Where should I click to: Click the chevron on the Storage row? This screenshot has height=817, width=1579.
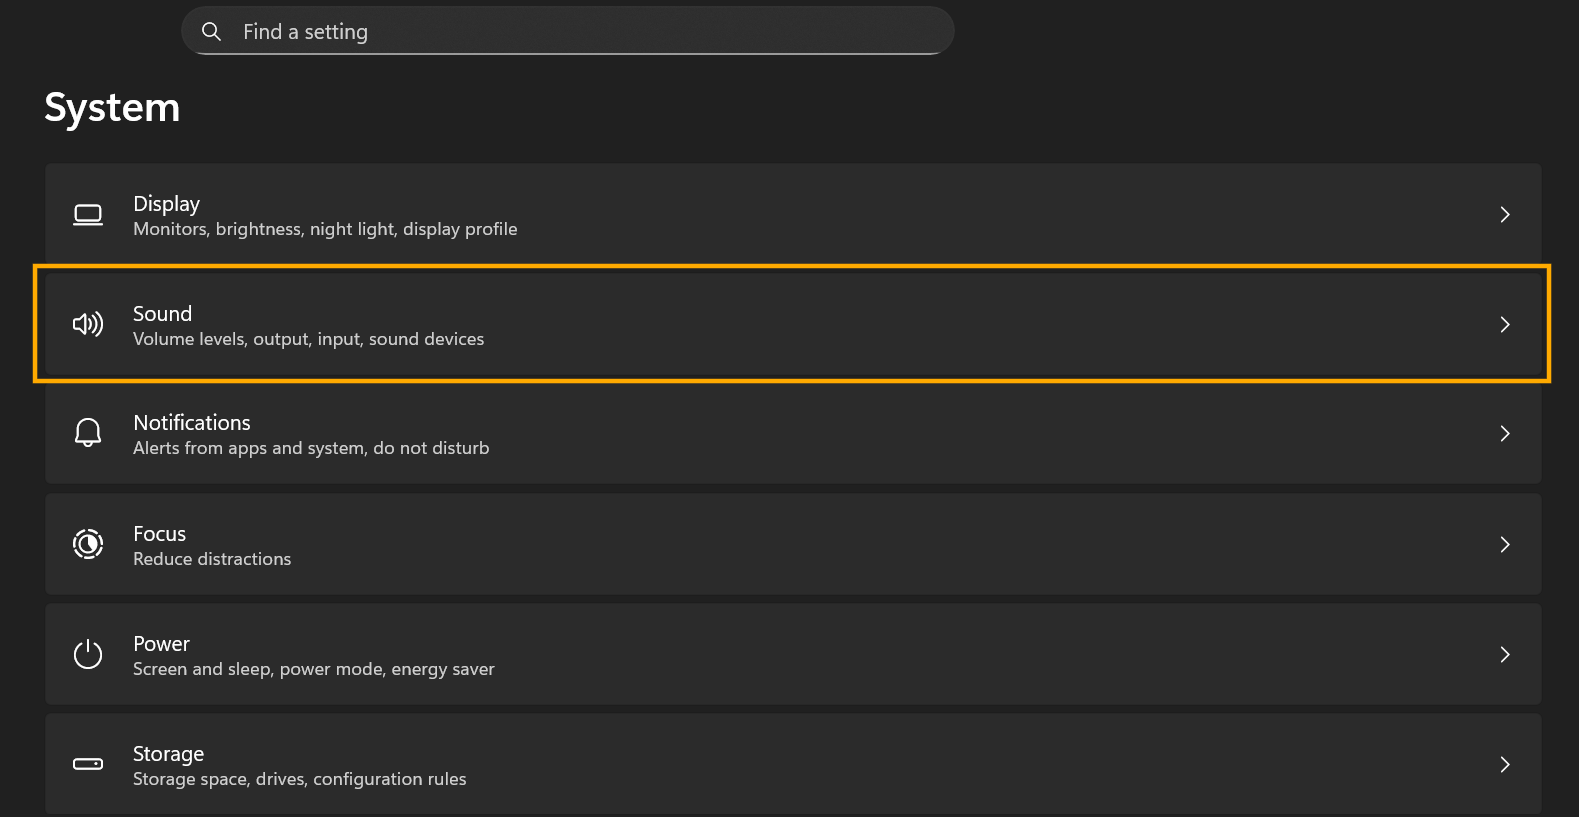click(1505, 764)
